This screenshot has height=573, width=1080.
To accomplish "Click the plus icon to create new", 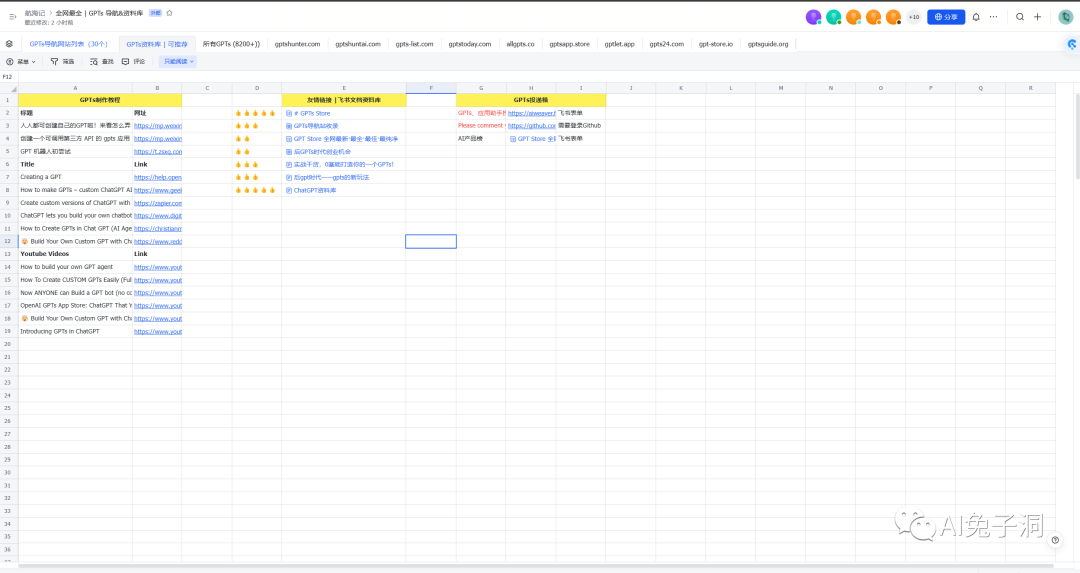I will point(1037,17).
